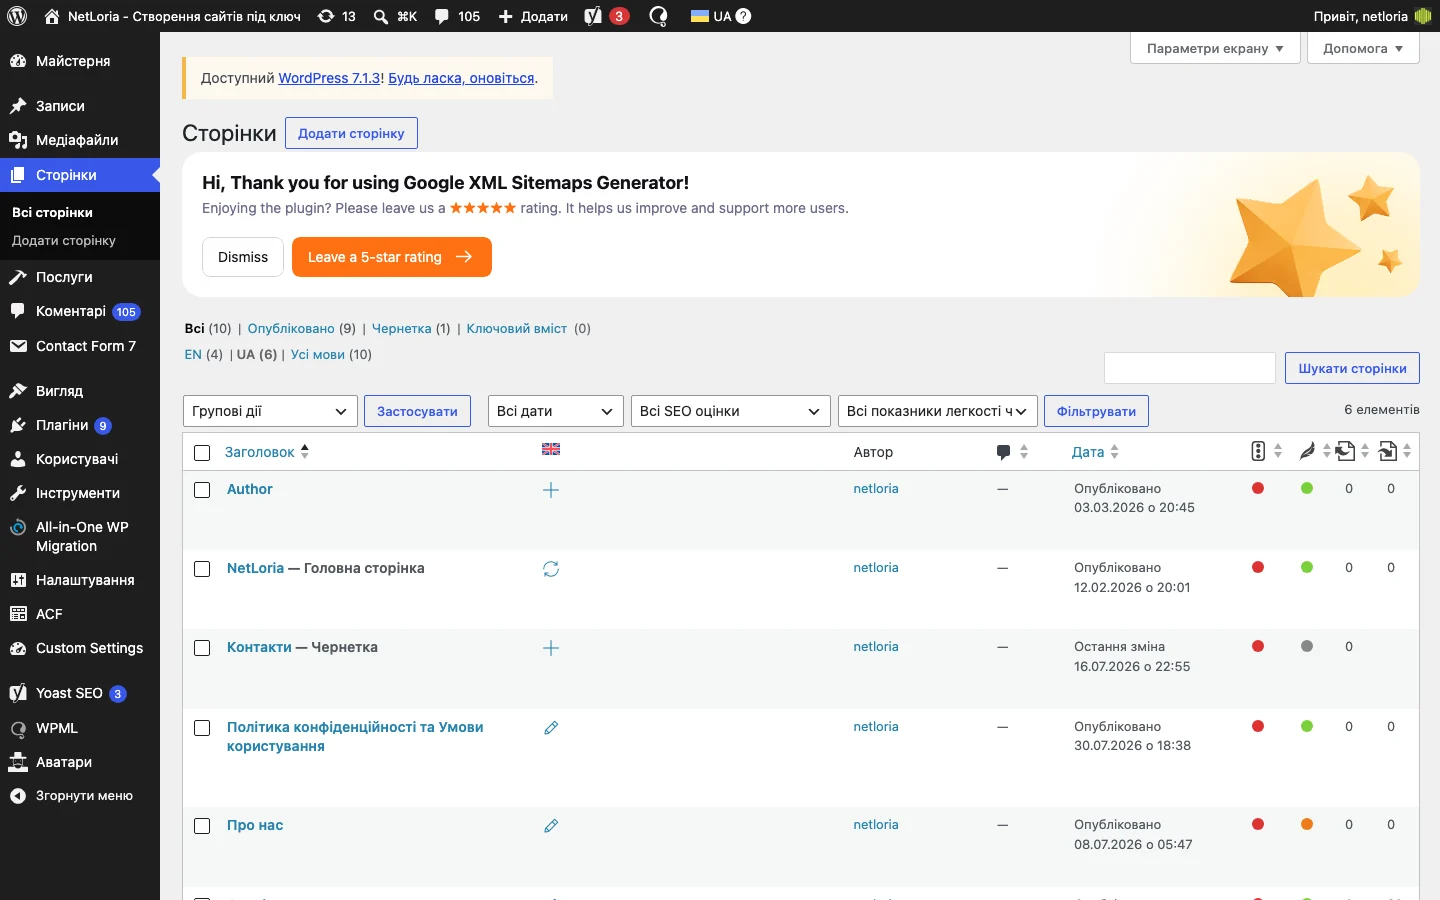Click the Додати сторінку button near heading
Viewport: 1440px width, 900px height.
pos(351,133)
